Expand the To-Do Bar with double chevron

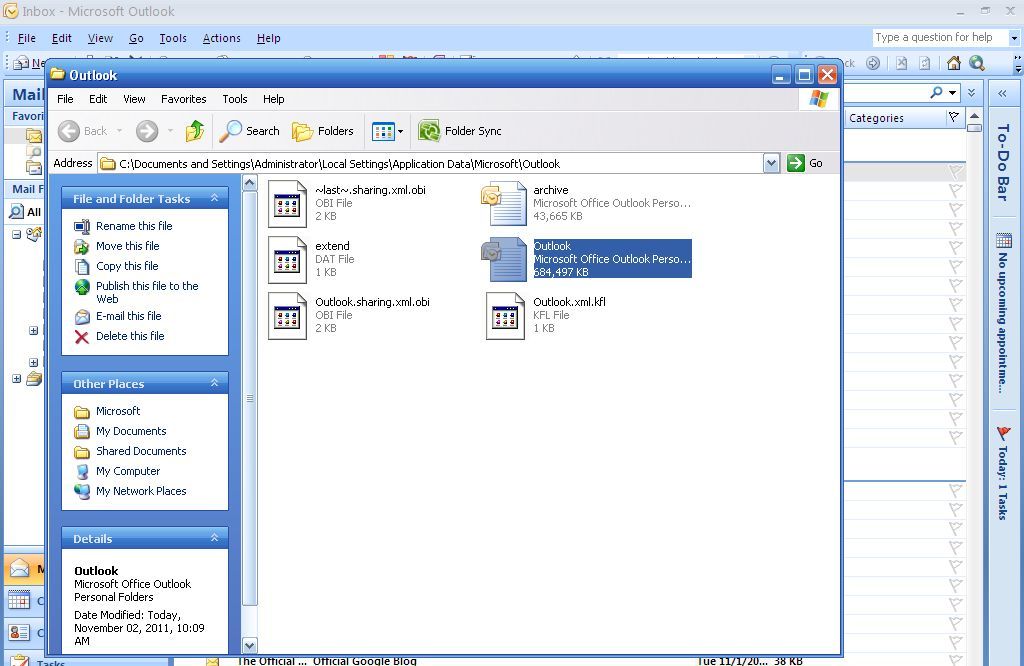pyautogui.click(x=1002, y=94)
